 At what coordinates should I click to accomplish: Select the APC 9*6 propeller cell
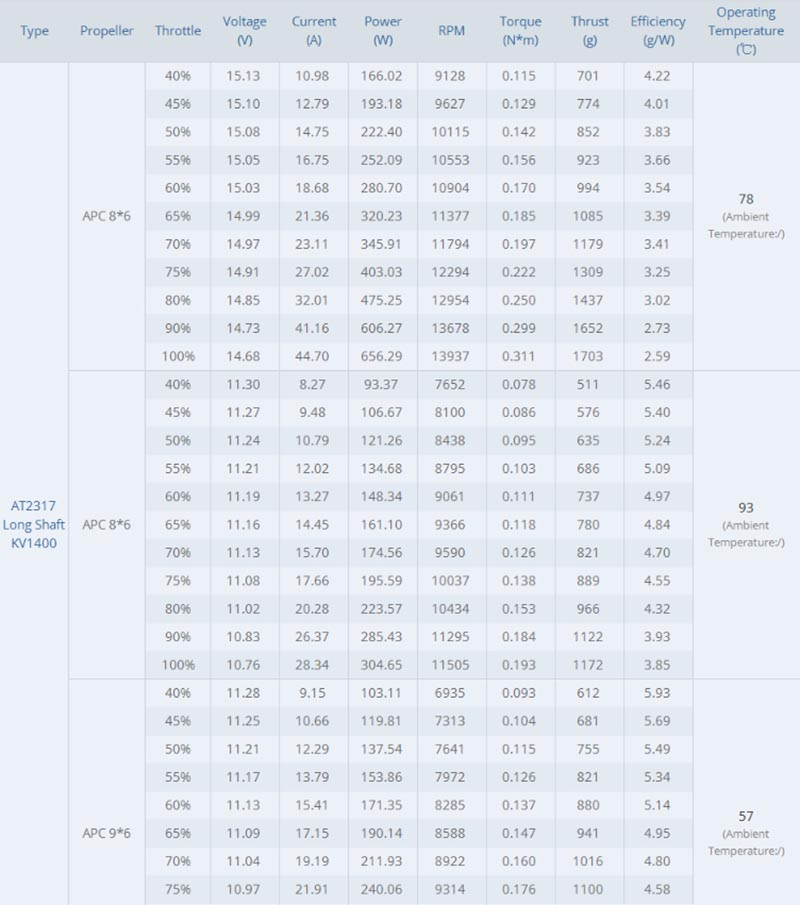point(107,832)
